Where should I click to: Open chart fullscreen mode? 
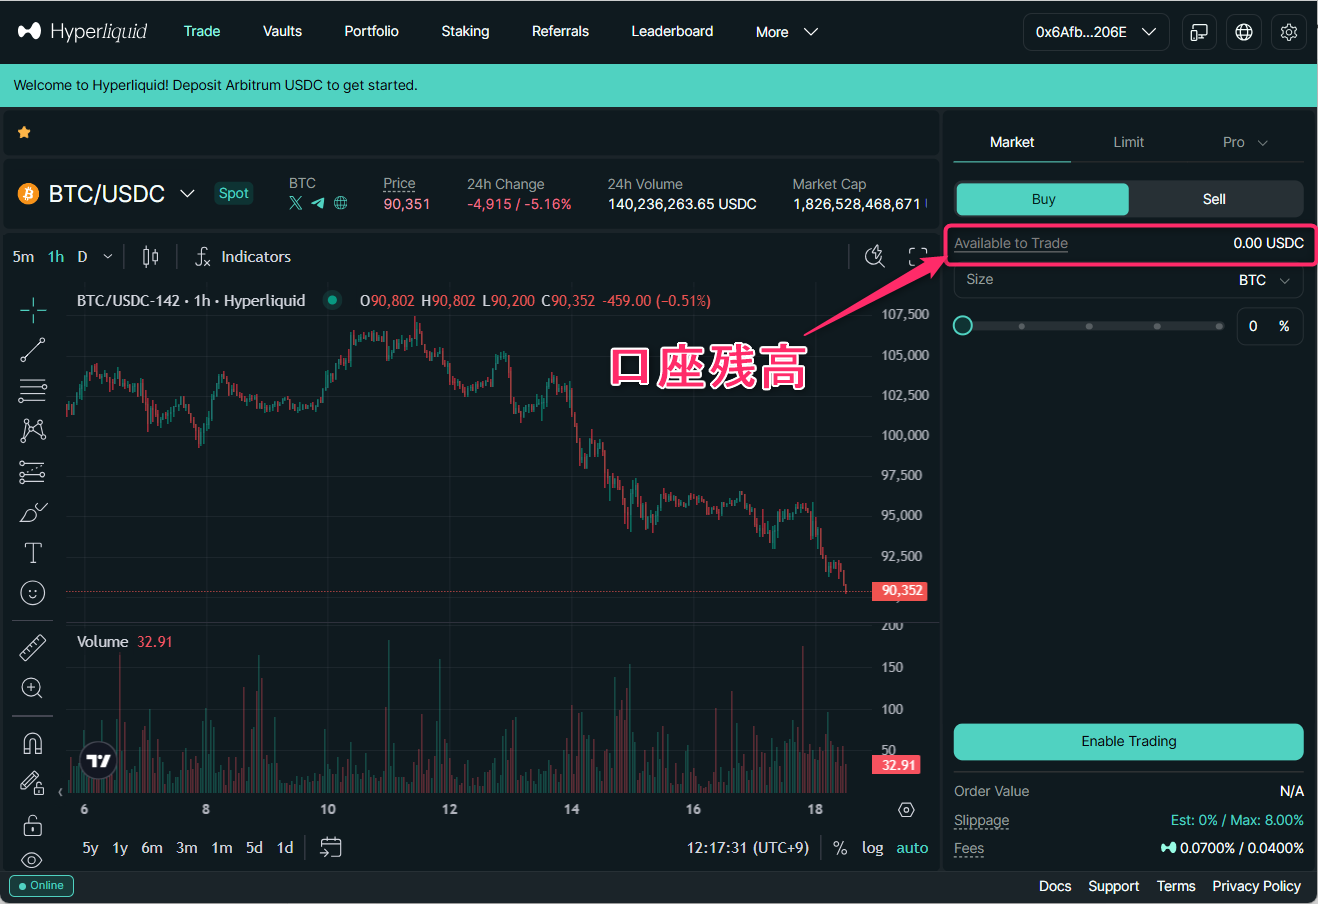pos(917,257)
